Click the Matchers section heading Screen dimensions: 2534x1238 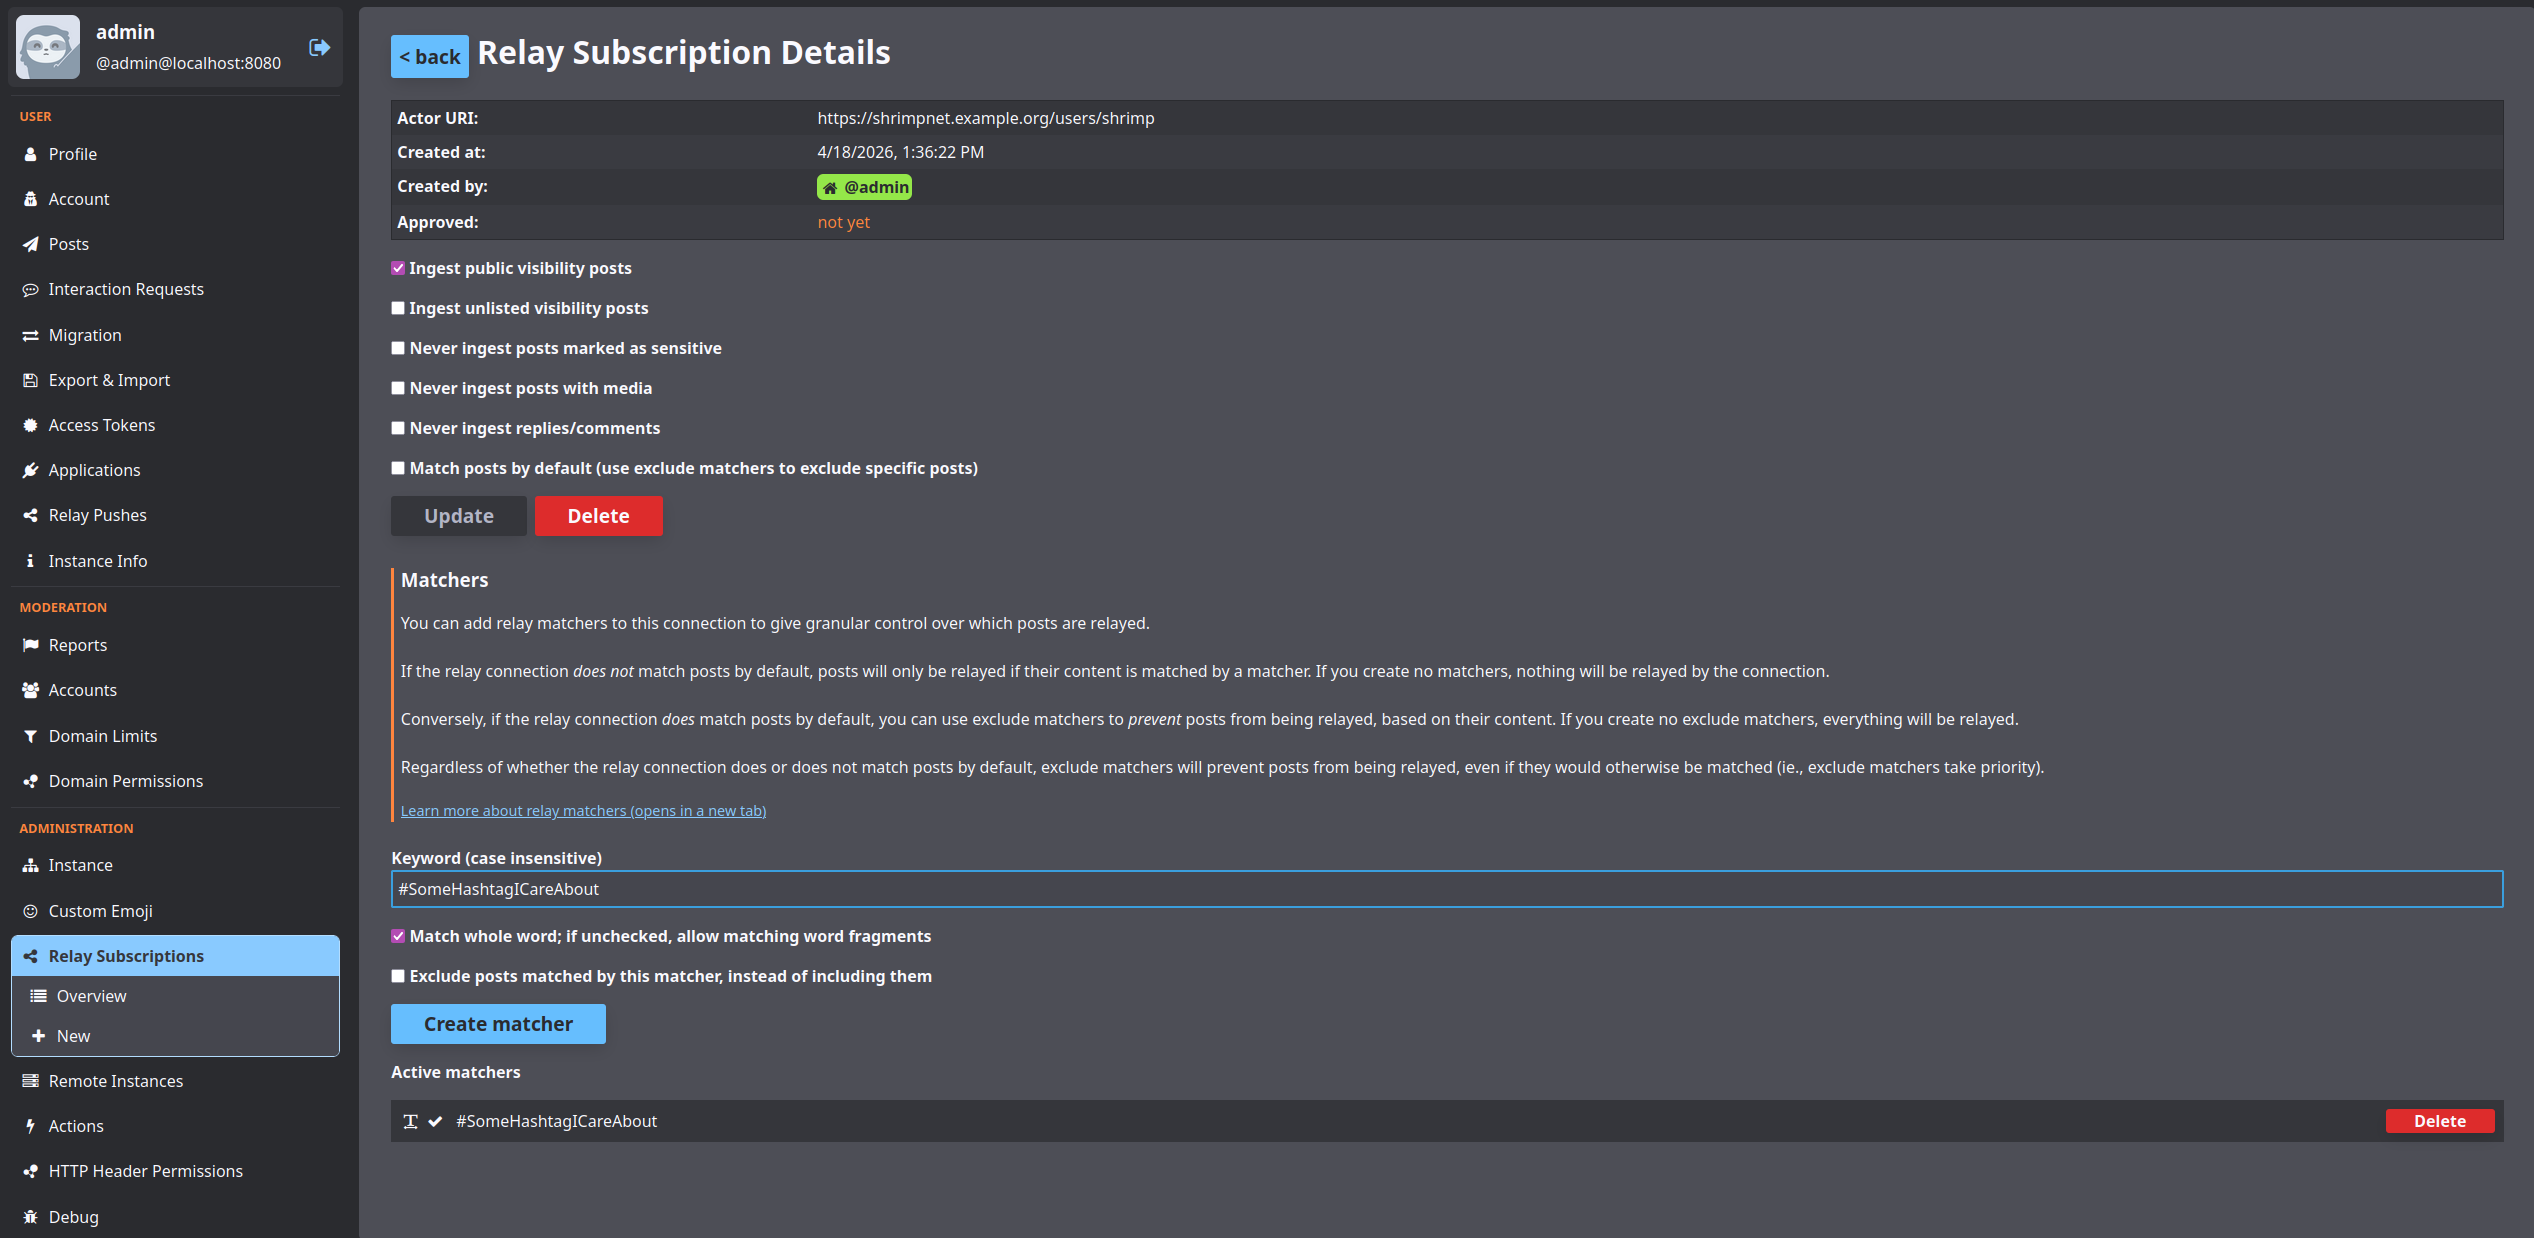pyautogui.click(x=445, y=580)
